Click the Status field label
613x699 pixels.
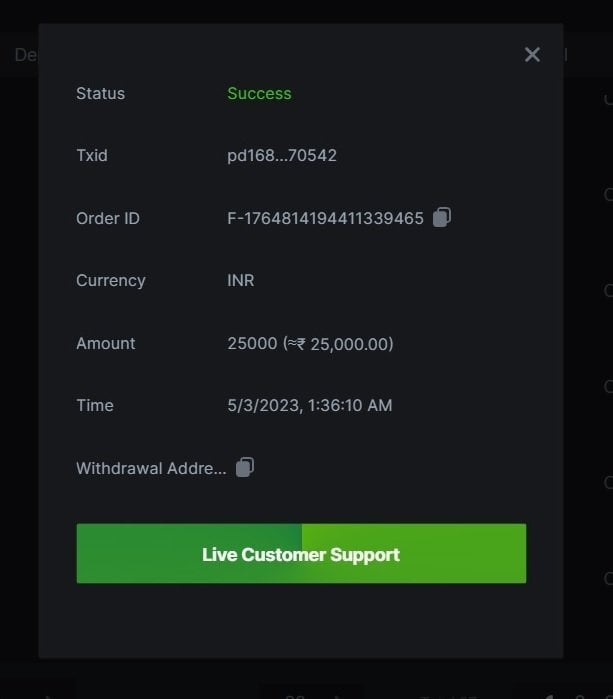click(x=100, y=93)
